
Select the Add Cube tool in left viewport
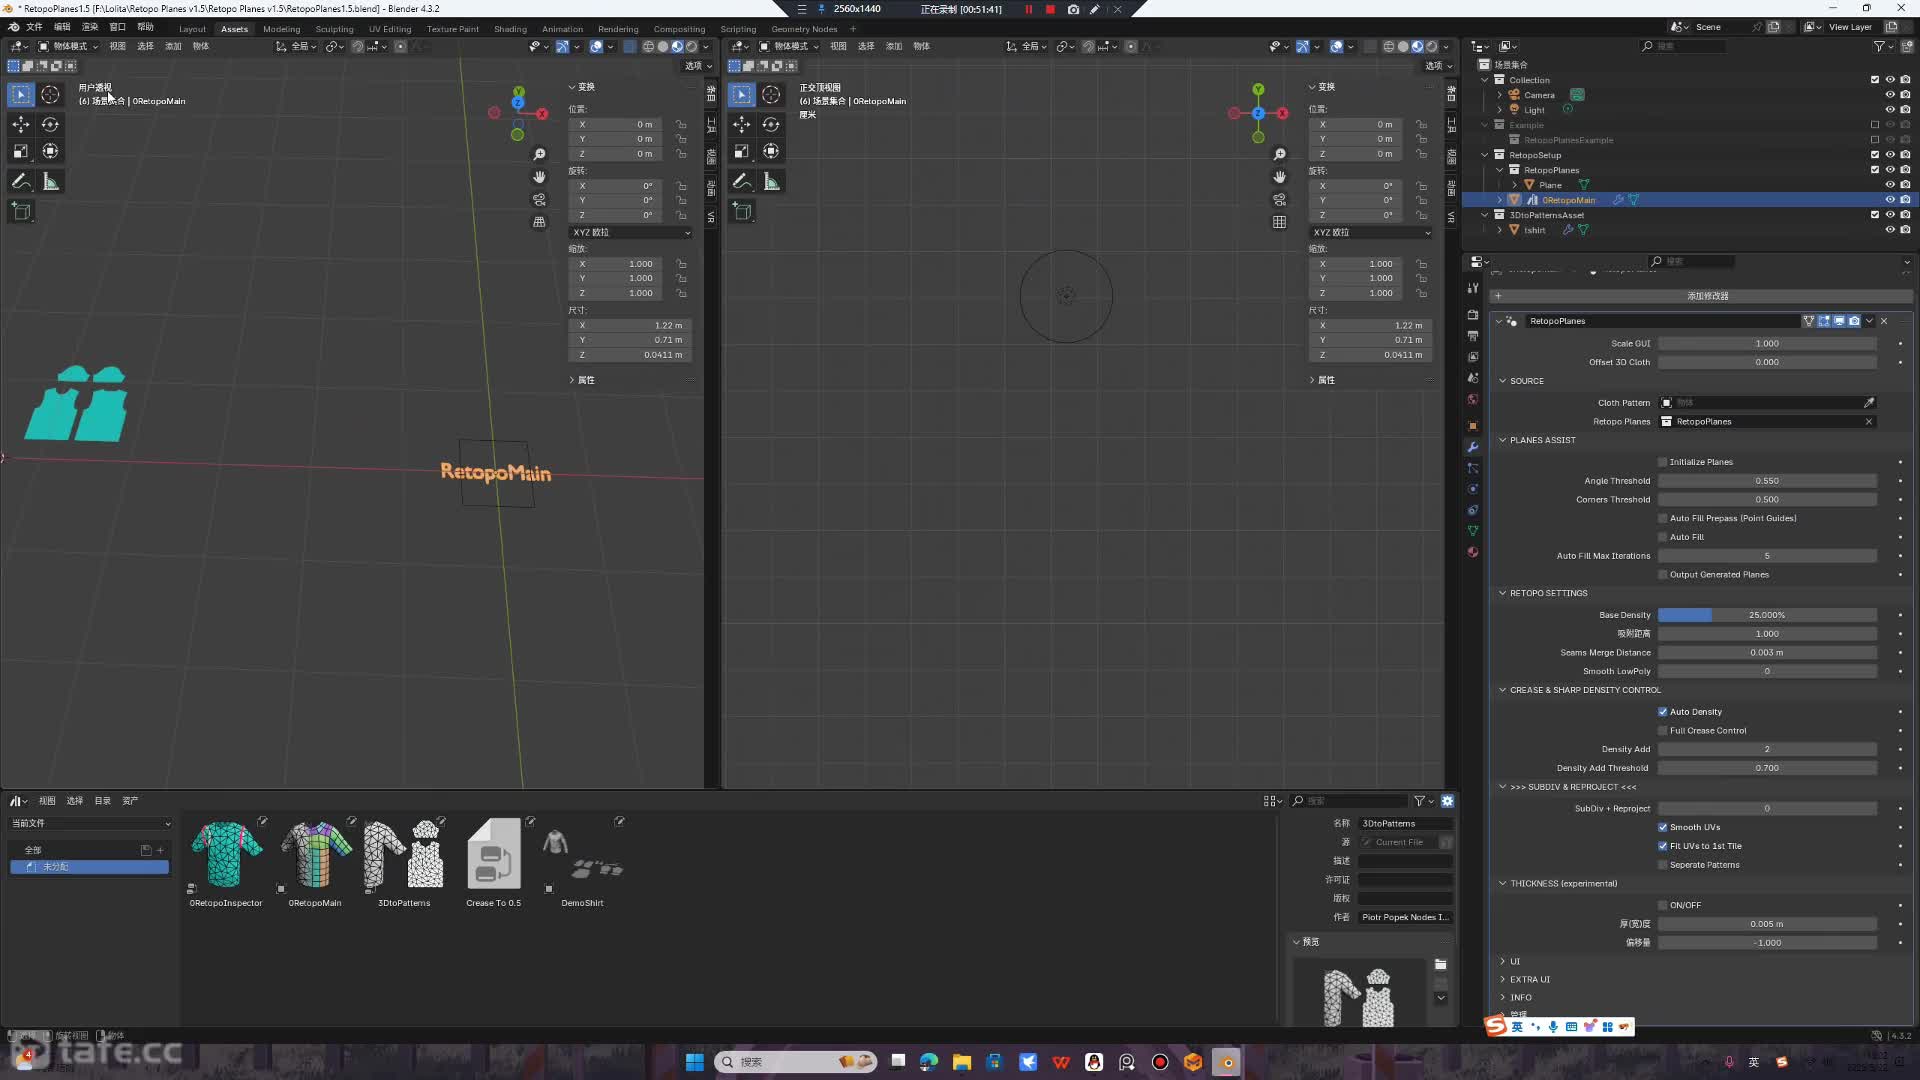[21, 211]
